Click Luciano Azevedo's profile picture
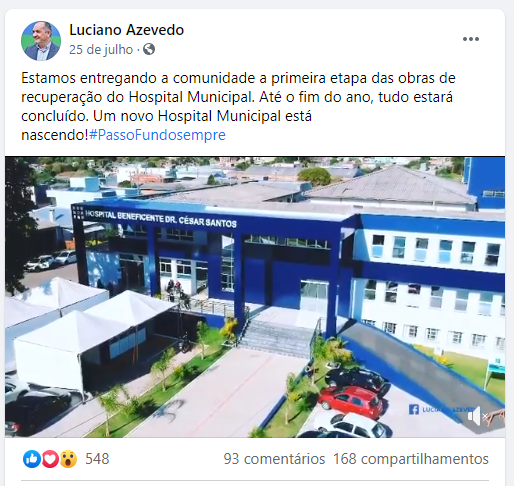 (41, 41)
